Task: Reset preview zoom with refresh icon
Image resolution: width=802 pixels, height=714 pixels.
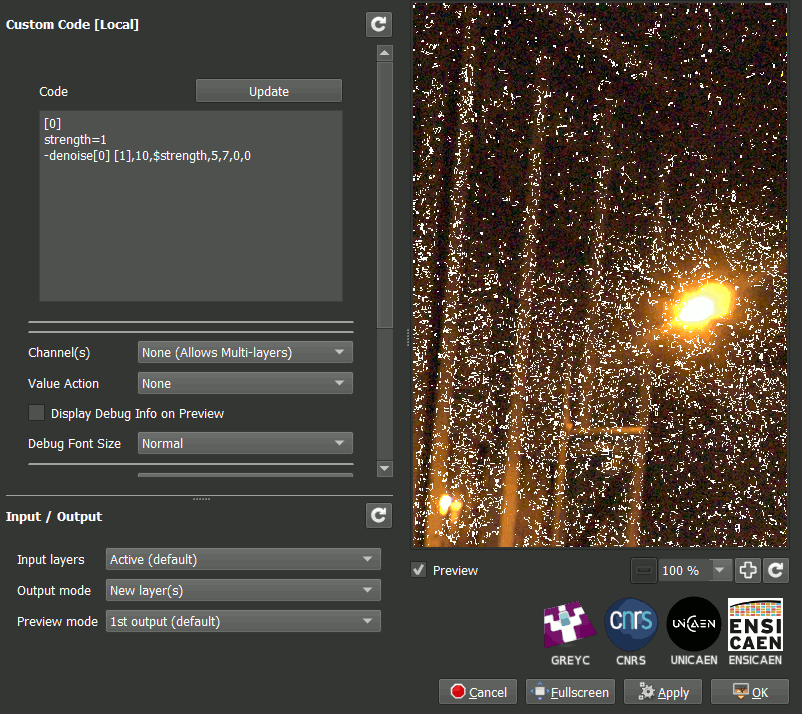Action: 776,570
